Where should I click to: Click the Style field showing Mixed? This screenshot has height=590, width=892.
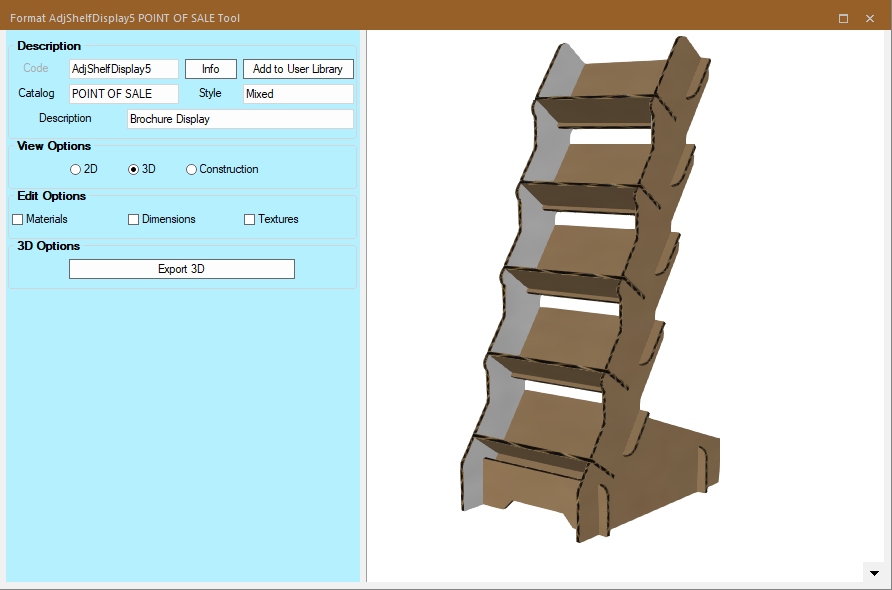point(298,94)
